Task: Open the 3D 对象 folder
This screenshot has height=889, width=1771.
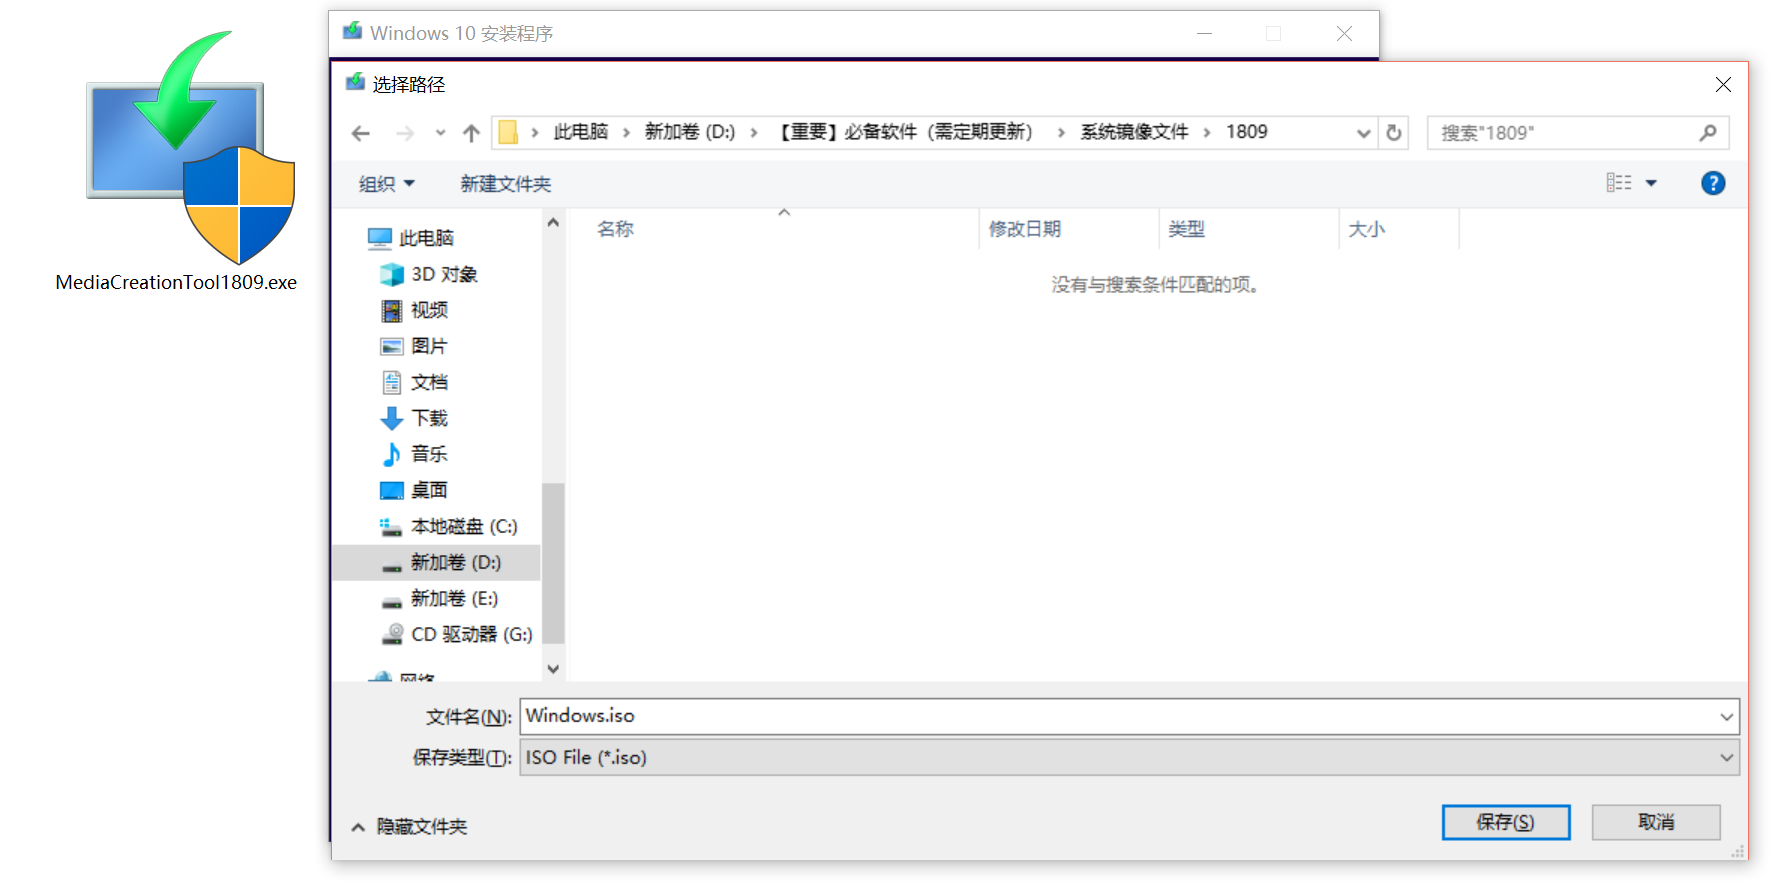Action: coord(429,274)
